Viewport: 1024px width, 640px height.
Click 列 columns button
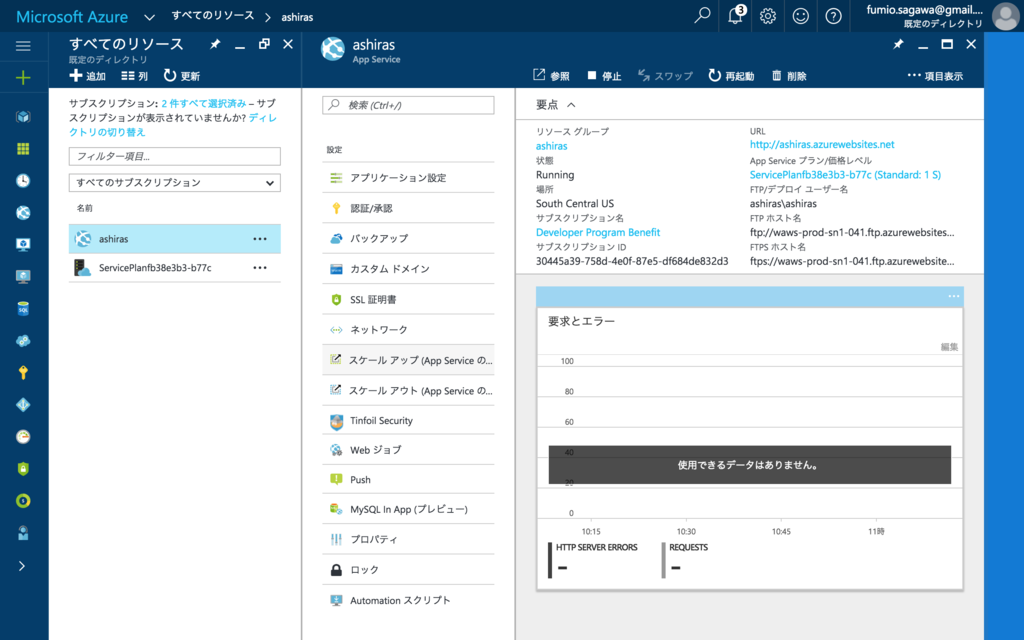pyautogui.click(x=134, y=76)
